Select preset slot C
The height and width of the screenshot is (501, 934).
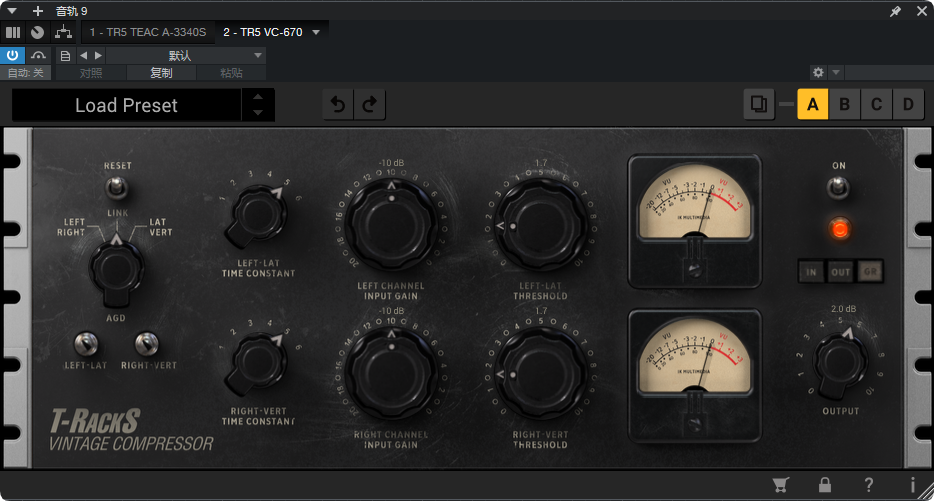click(x=876, y=104)
